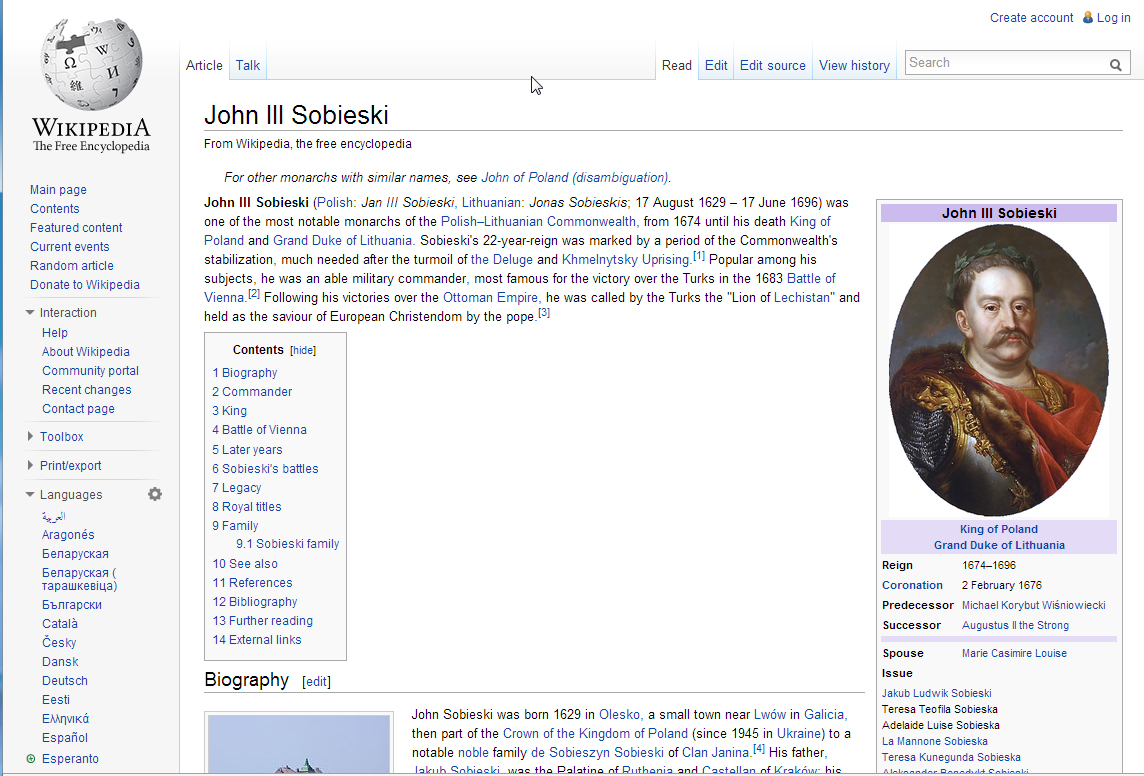The image size is (1144, 776).
Task: Jump to 3 King in contents
Action: pos(229,411)
